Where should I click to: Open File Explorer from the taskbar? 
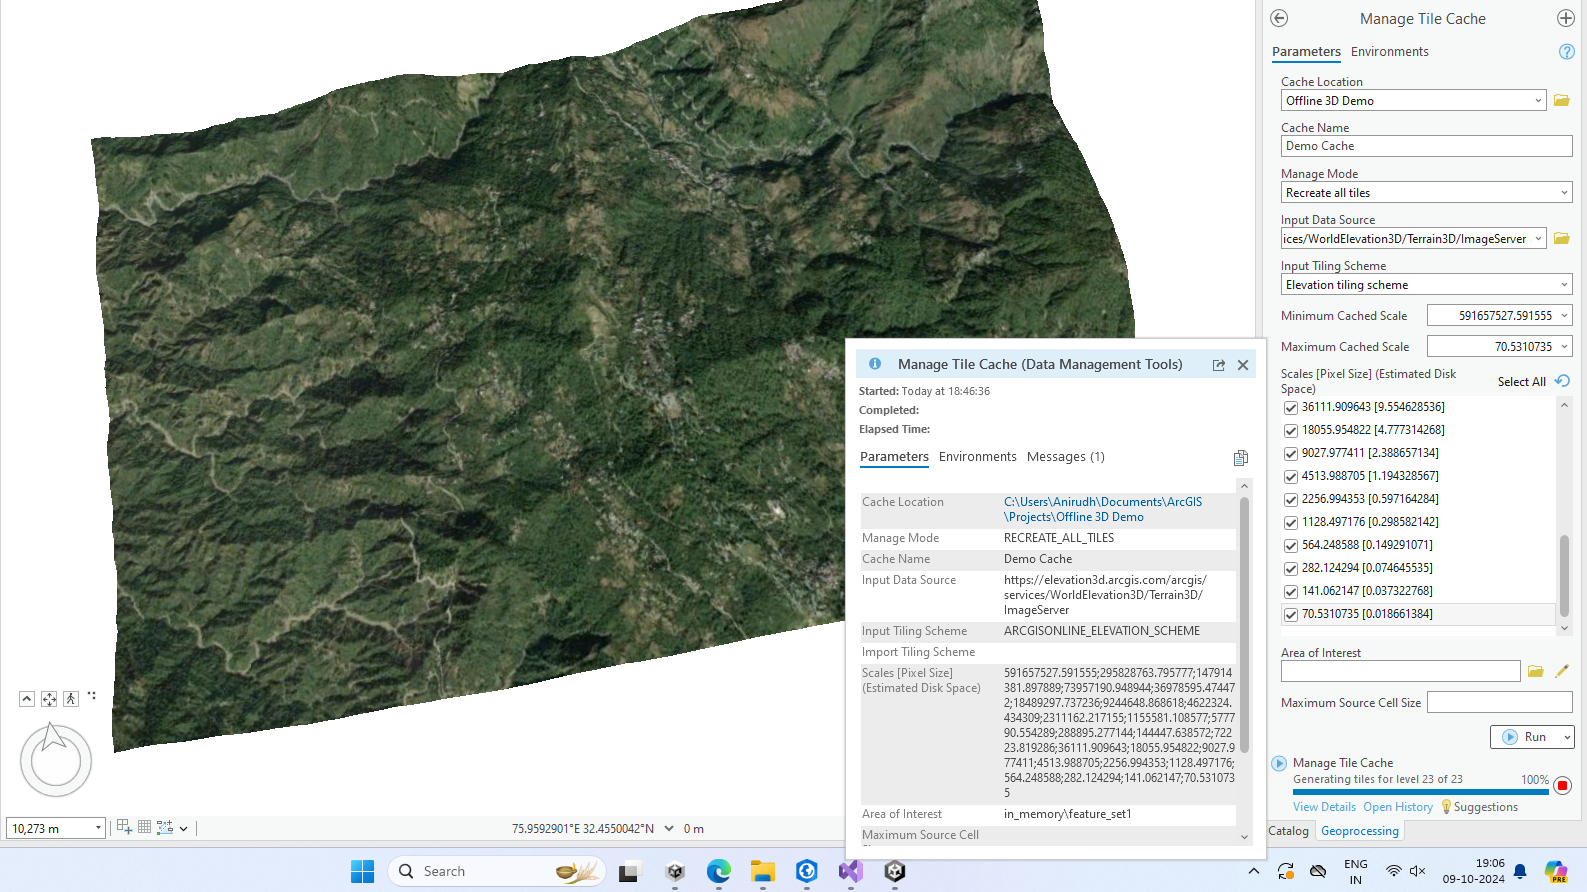[763, 871]
